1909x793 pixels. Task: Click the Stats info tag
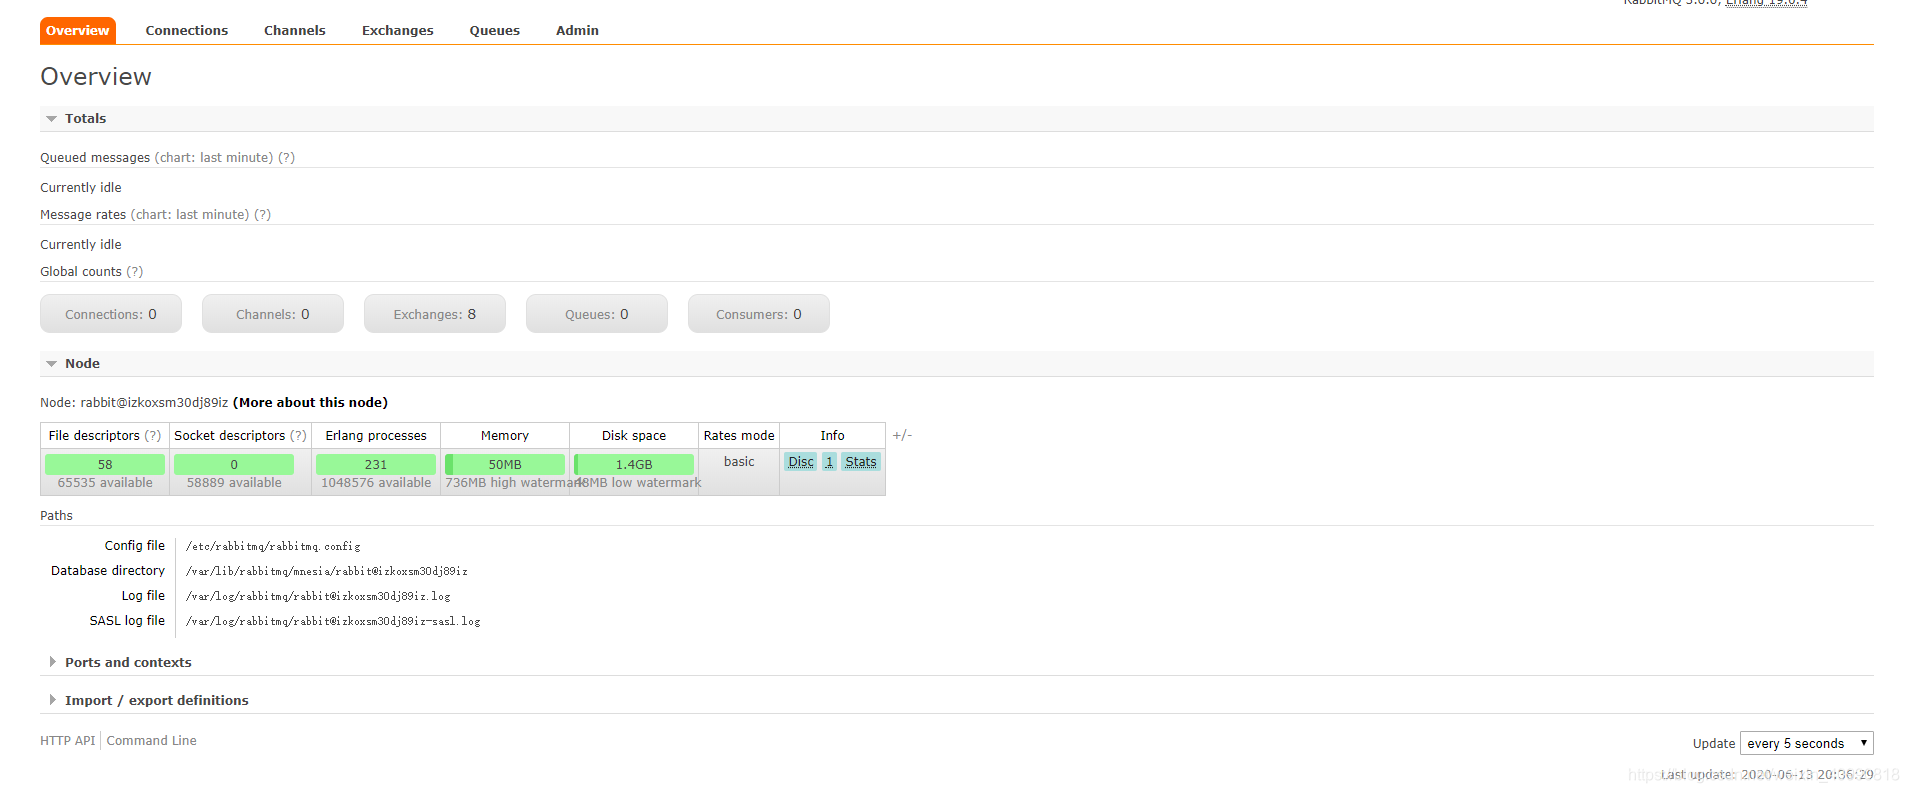861,462
